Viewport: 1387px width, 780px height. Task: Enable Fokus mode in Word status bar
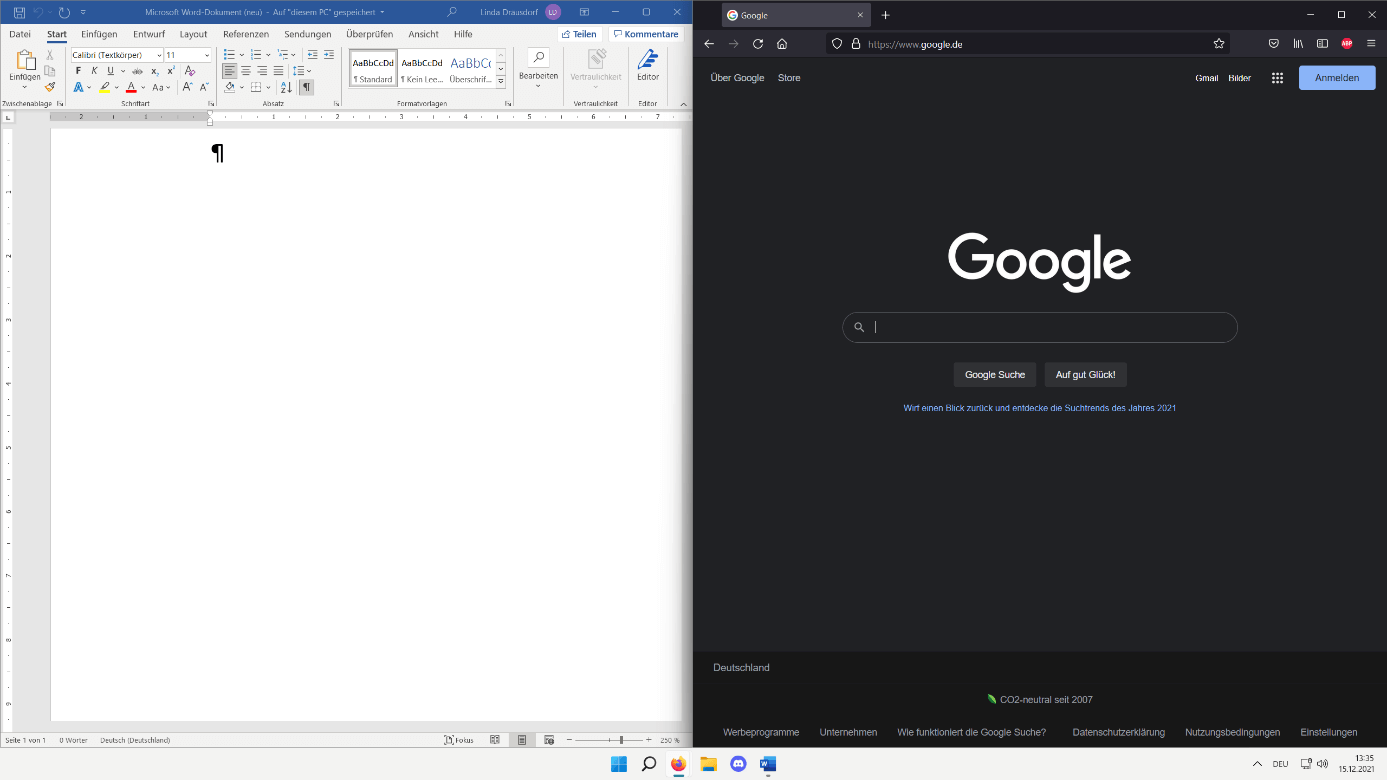[459, 740]
